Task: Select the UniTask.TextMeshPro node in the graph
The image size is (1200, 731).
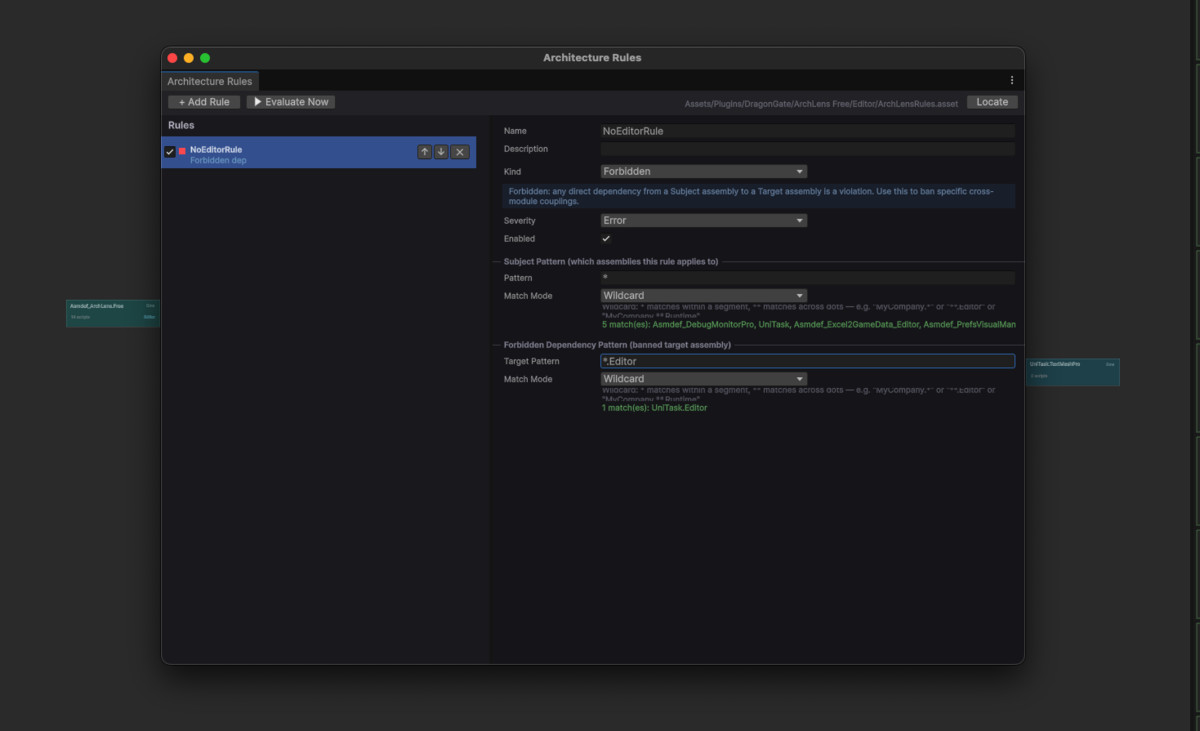Action: tap(1073, 372)
